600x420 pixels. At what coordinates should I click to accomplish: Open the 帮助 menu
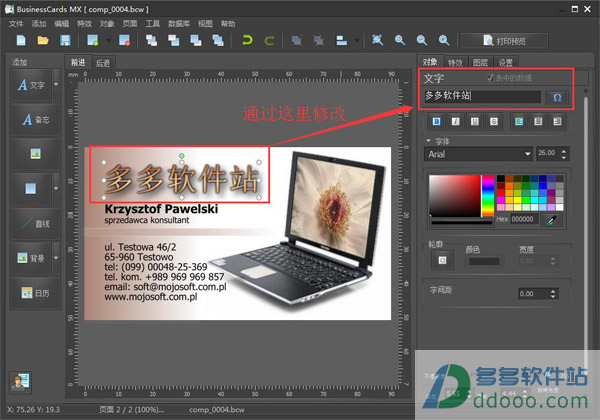[228, 24]
